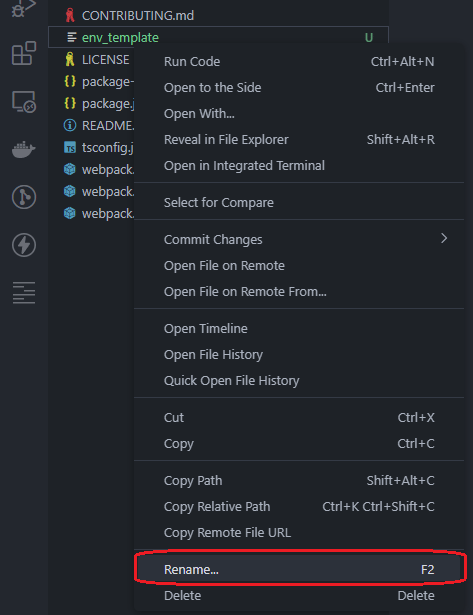Viewport: 473px width, 615px height.
Task: Open the Run and Debug icon
Action: (x=24, y=8)
